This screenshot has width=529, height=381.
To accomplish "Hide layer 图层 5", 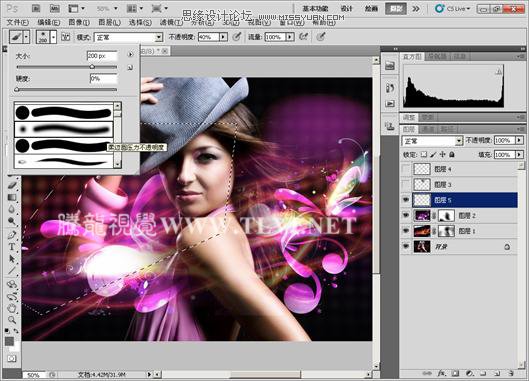I will [406, 200].
